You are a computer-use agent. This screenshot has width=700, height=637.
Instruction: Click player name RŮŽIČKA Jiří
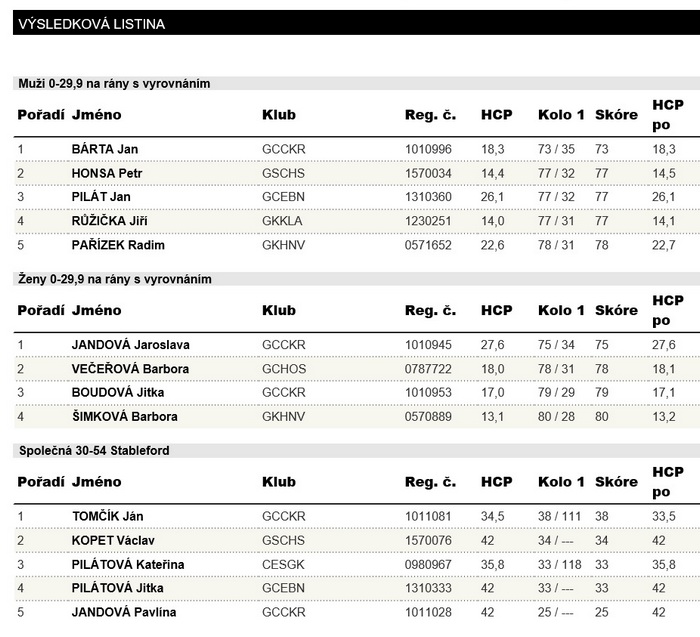(109, 221)
